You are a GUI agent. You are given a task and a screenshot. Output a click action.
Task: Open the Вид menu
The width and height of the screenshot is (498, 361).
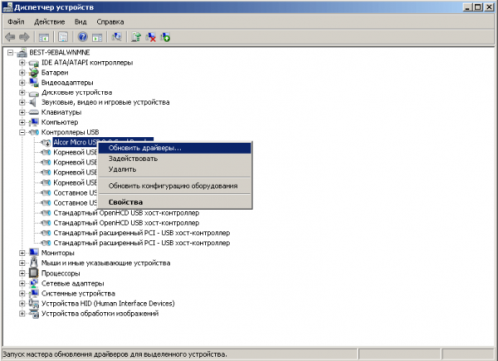click(x=81, y=22)
